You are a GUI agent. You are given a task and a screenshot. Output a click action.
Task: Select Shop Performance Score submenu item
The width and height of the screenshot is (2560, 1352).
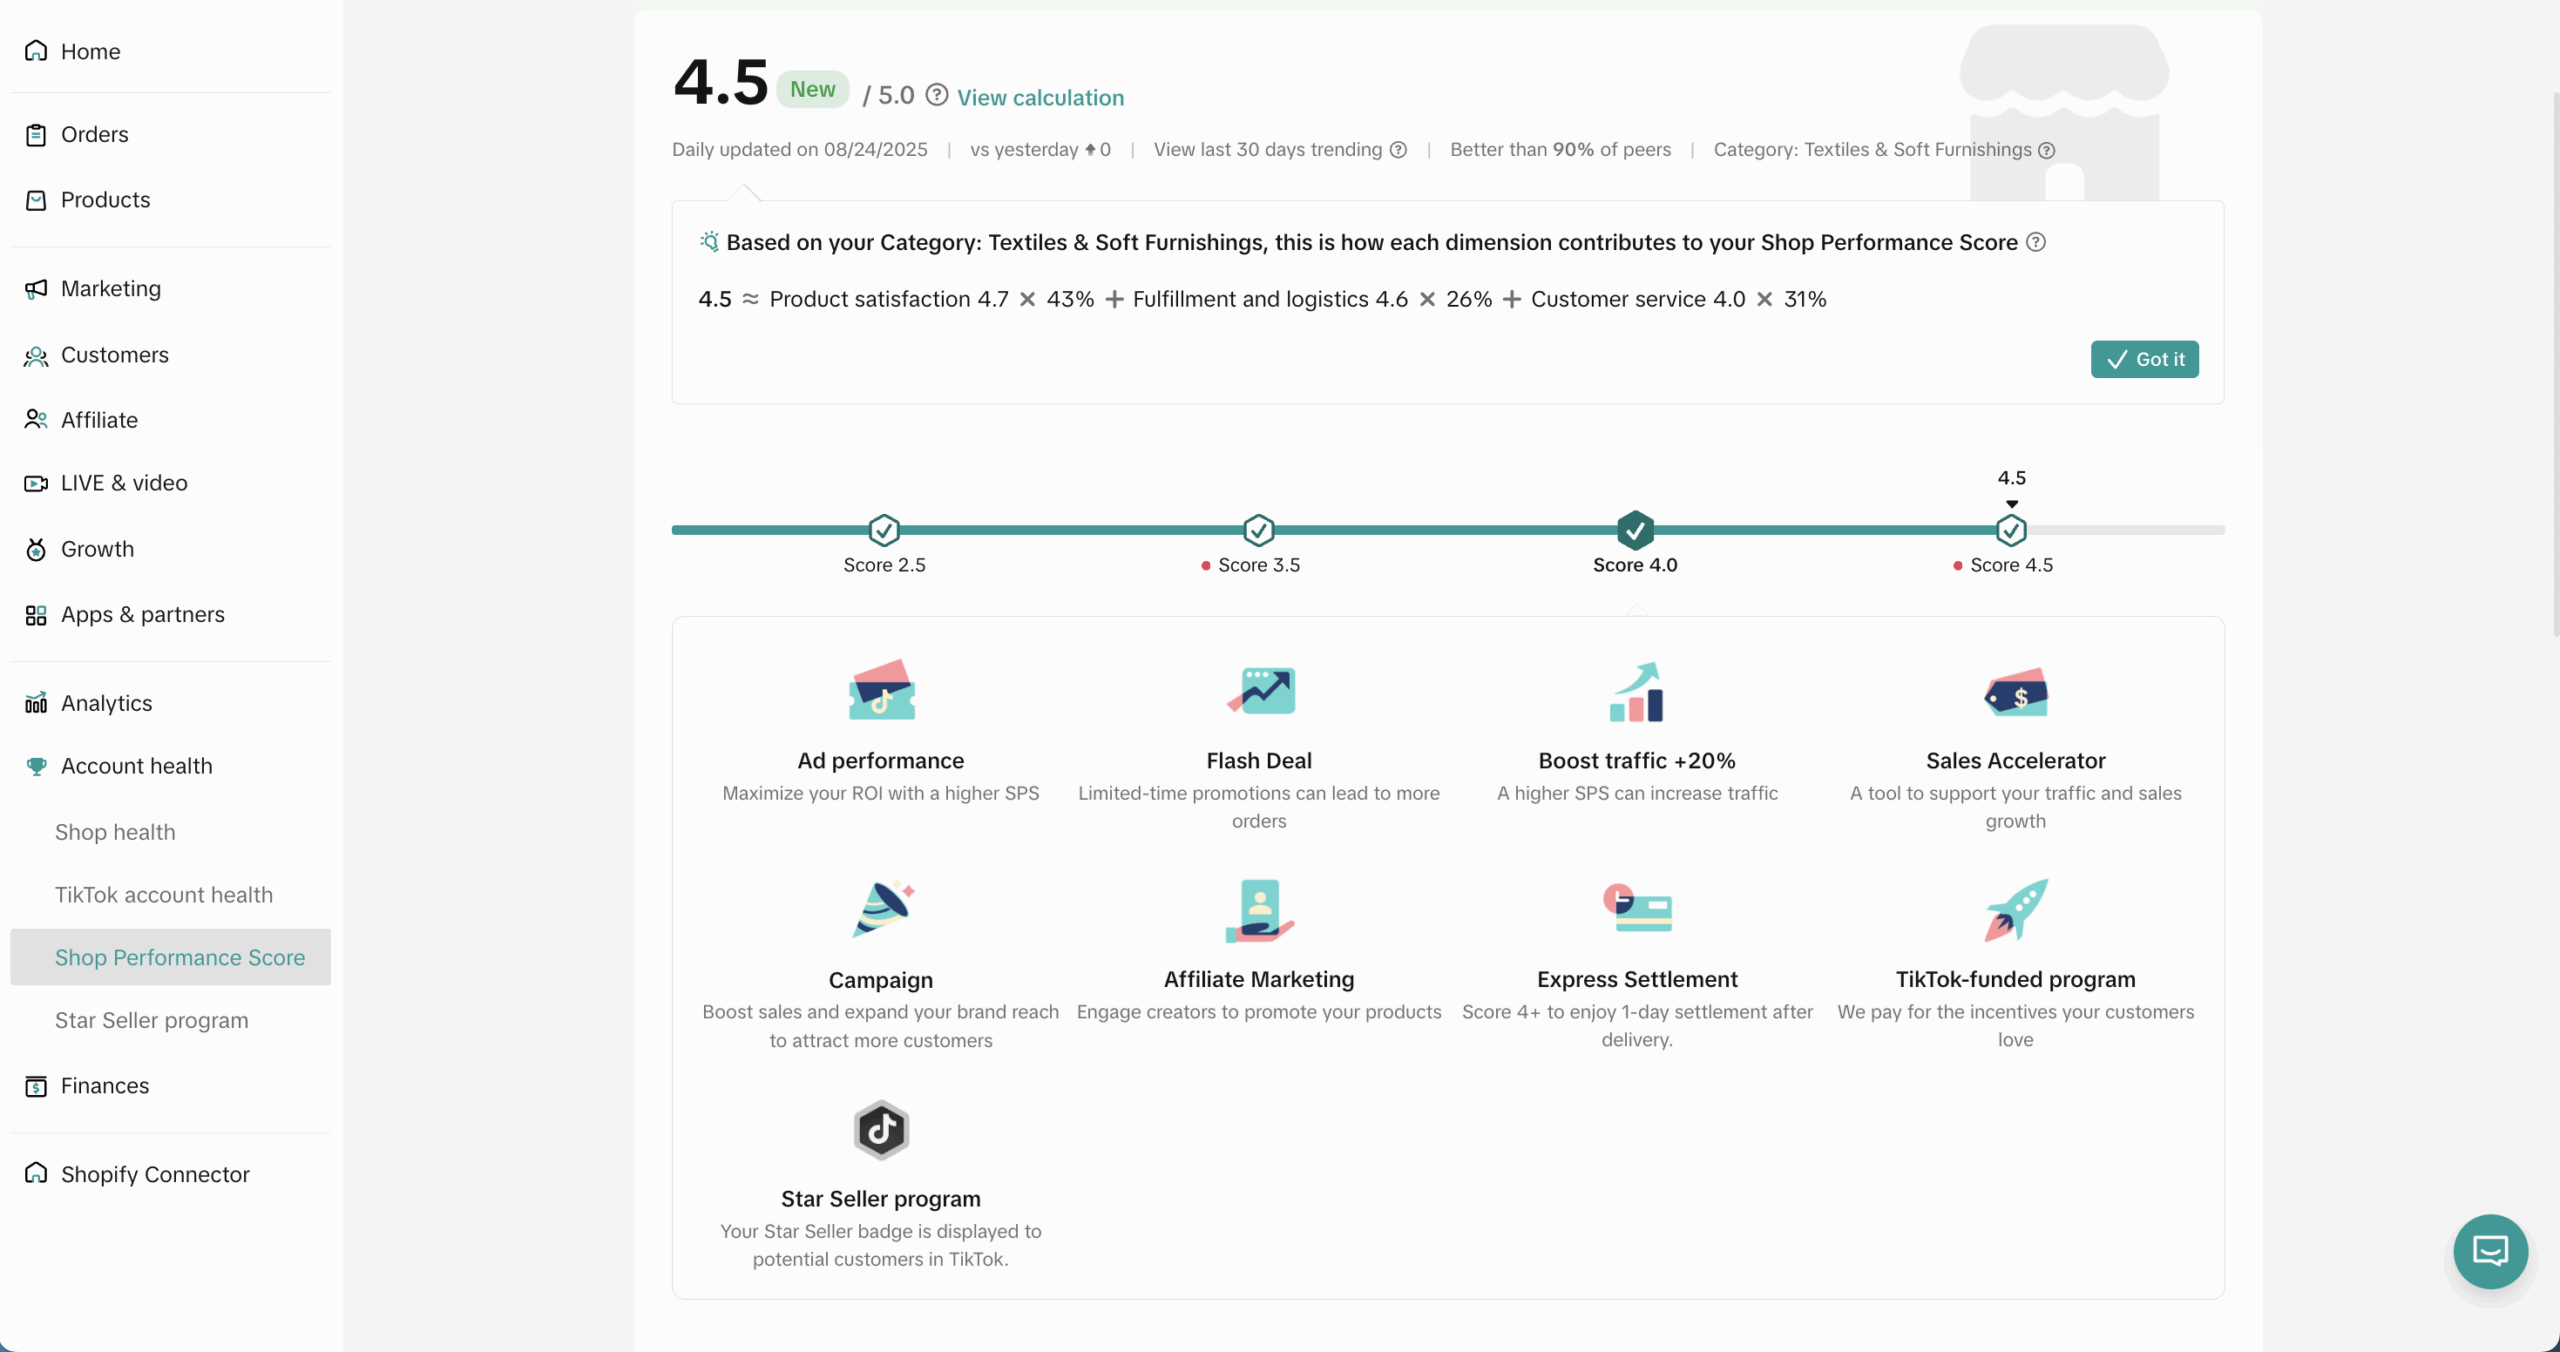[170, 957]
